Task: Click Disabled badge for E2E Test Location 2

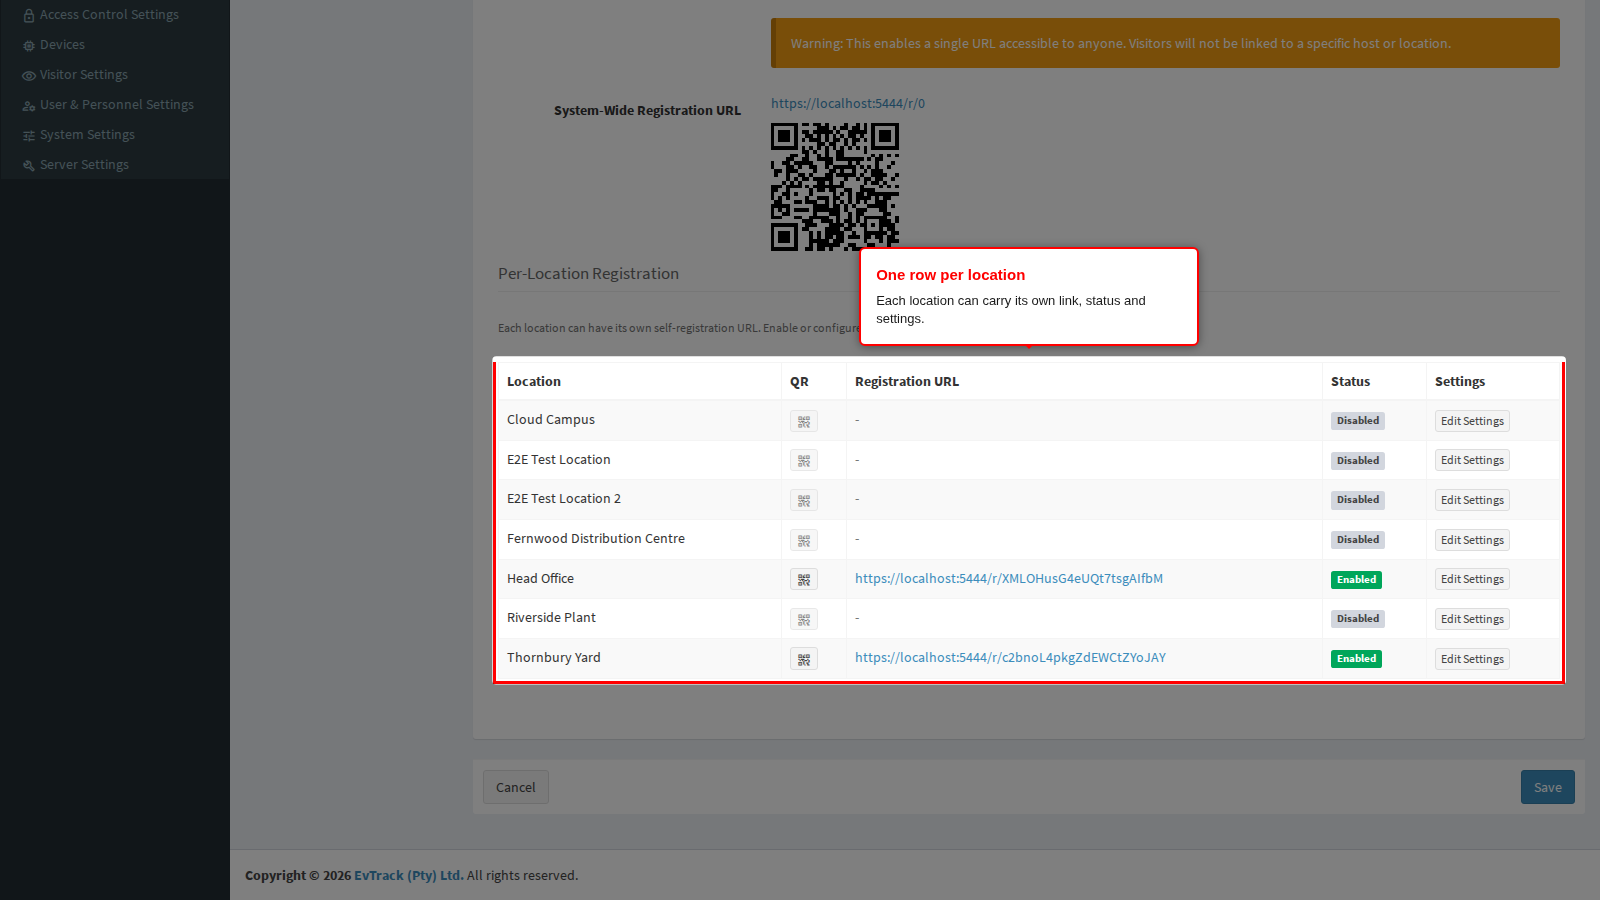Action: point(1358,500)
